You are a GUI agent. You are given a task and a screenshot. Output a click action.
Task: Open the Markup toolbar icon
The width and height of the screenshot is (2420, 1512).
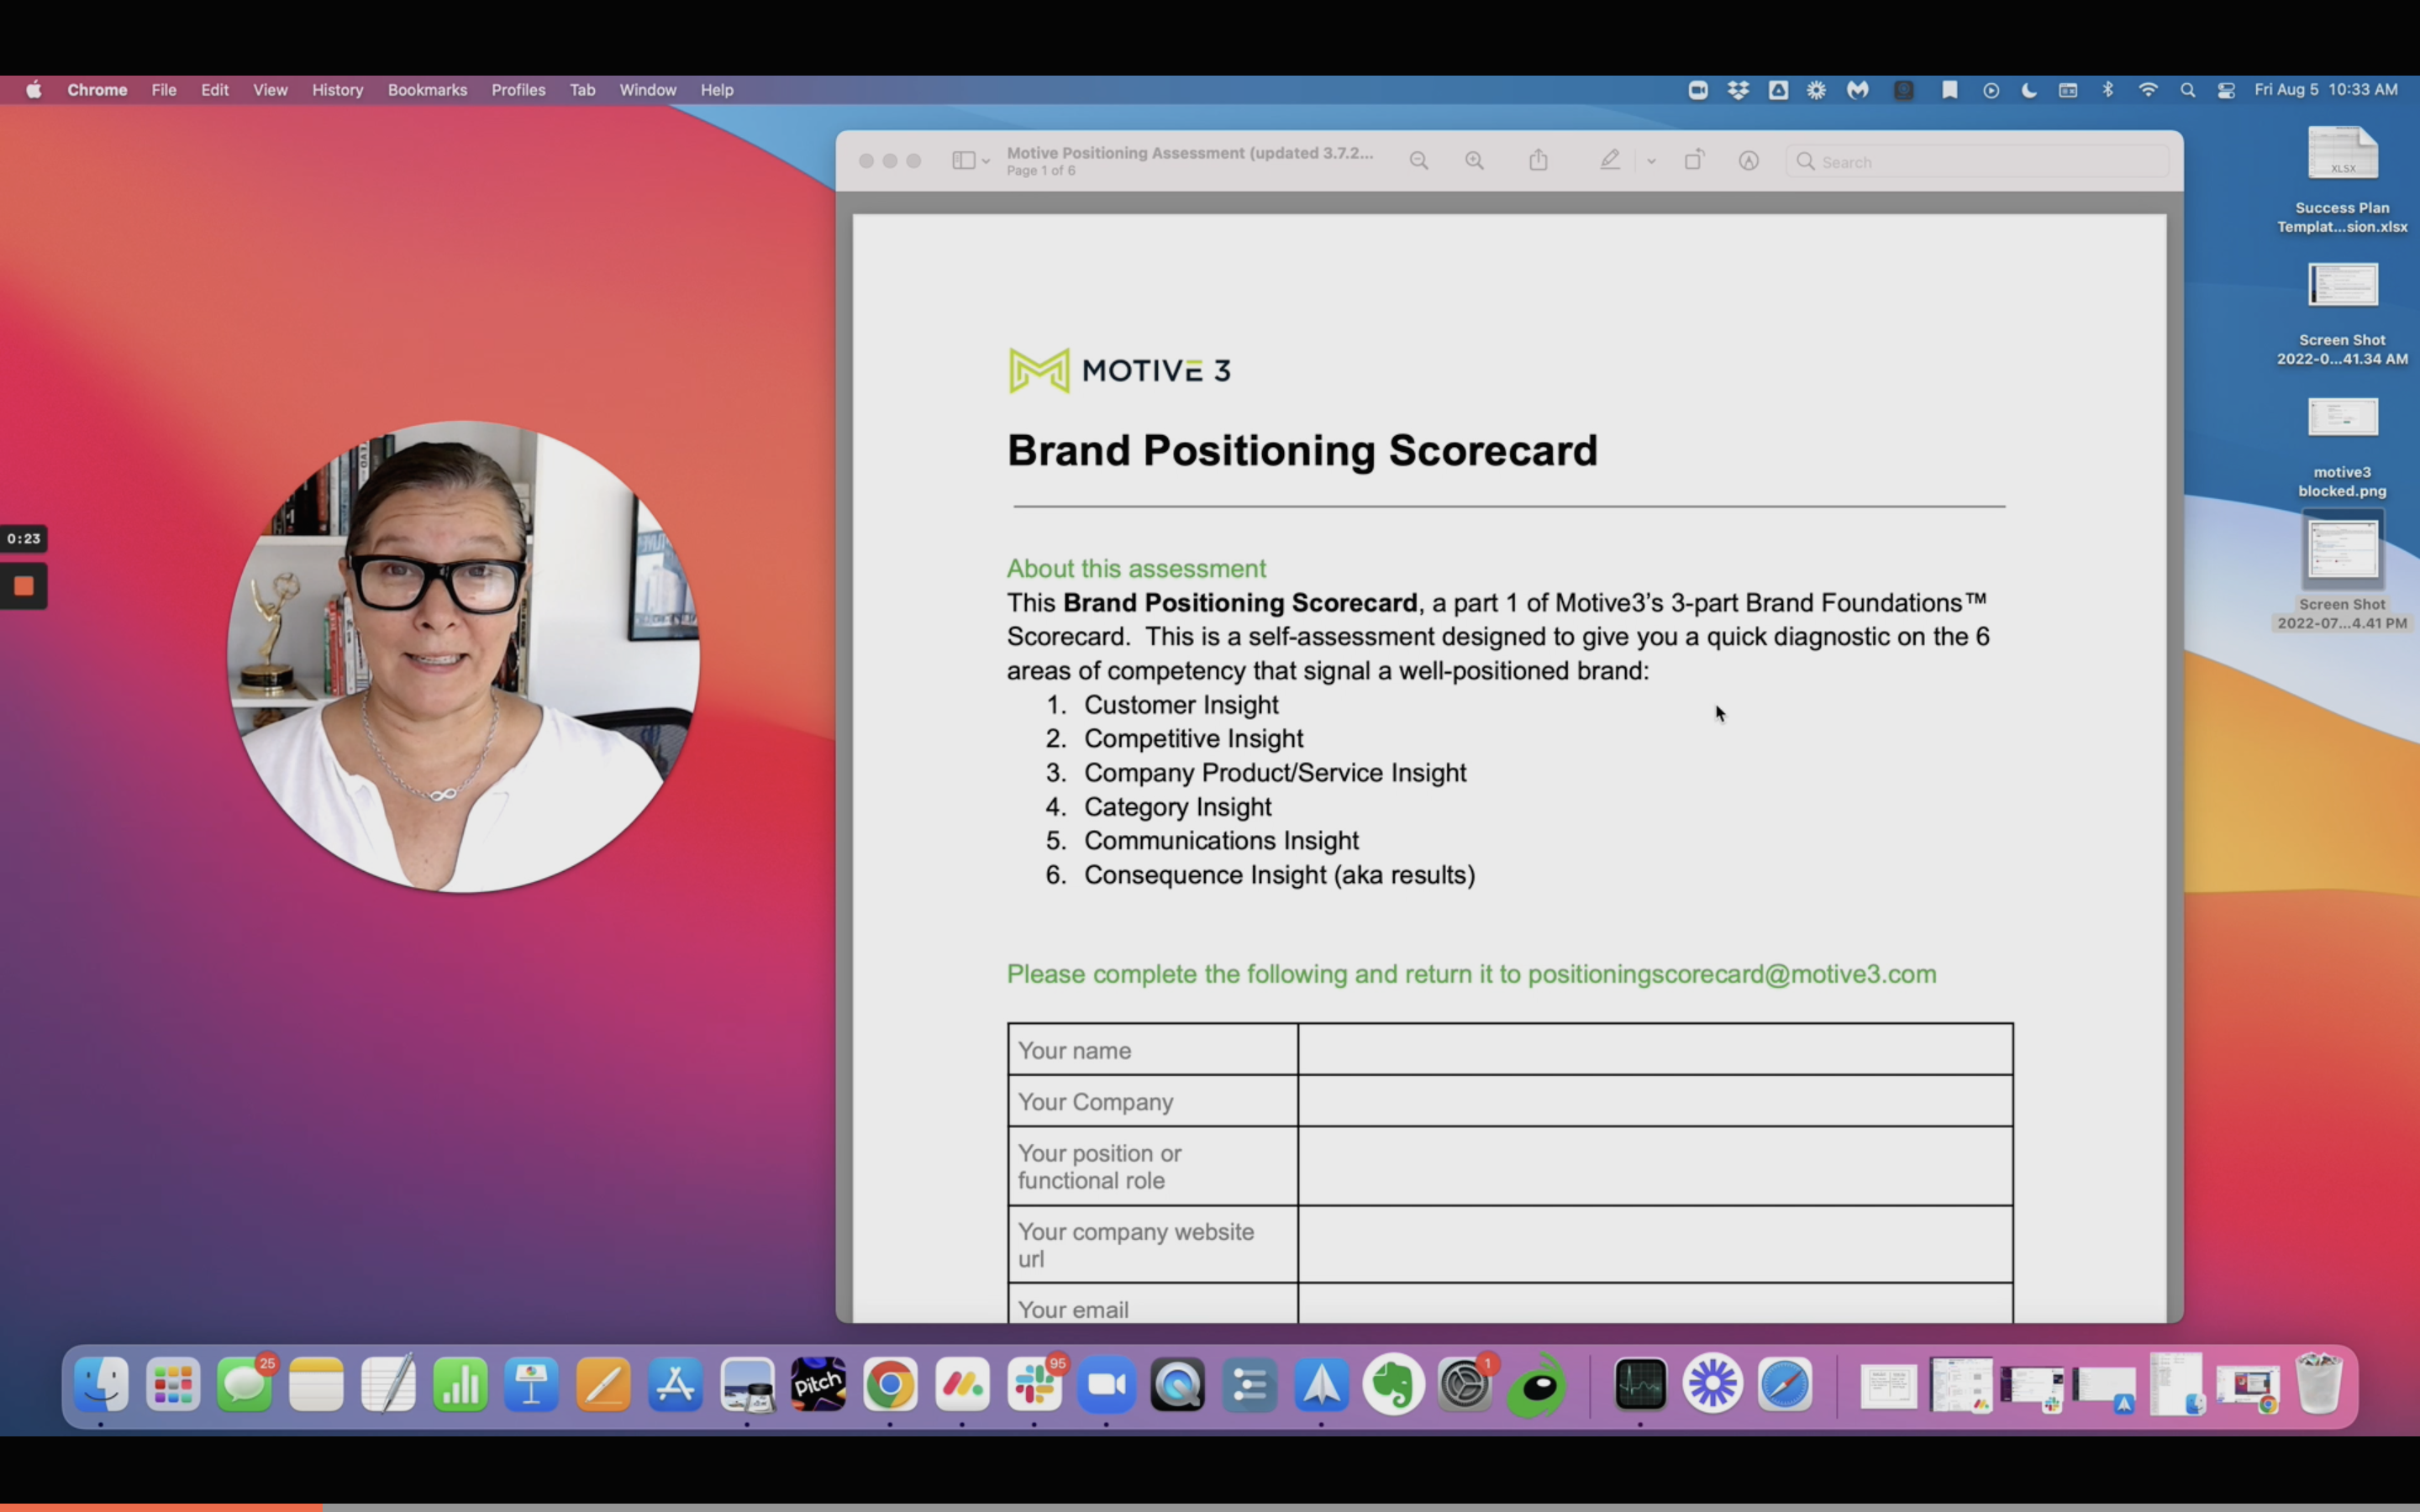pyautogui.click(x=1748, y=161)
